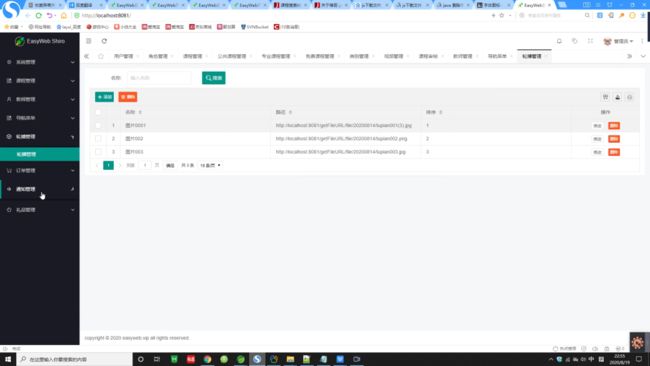Switch to the 专业课程管理 tab
Viewport: 650px width, 366px height.
pyautogui.click(x=276, y=56)
